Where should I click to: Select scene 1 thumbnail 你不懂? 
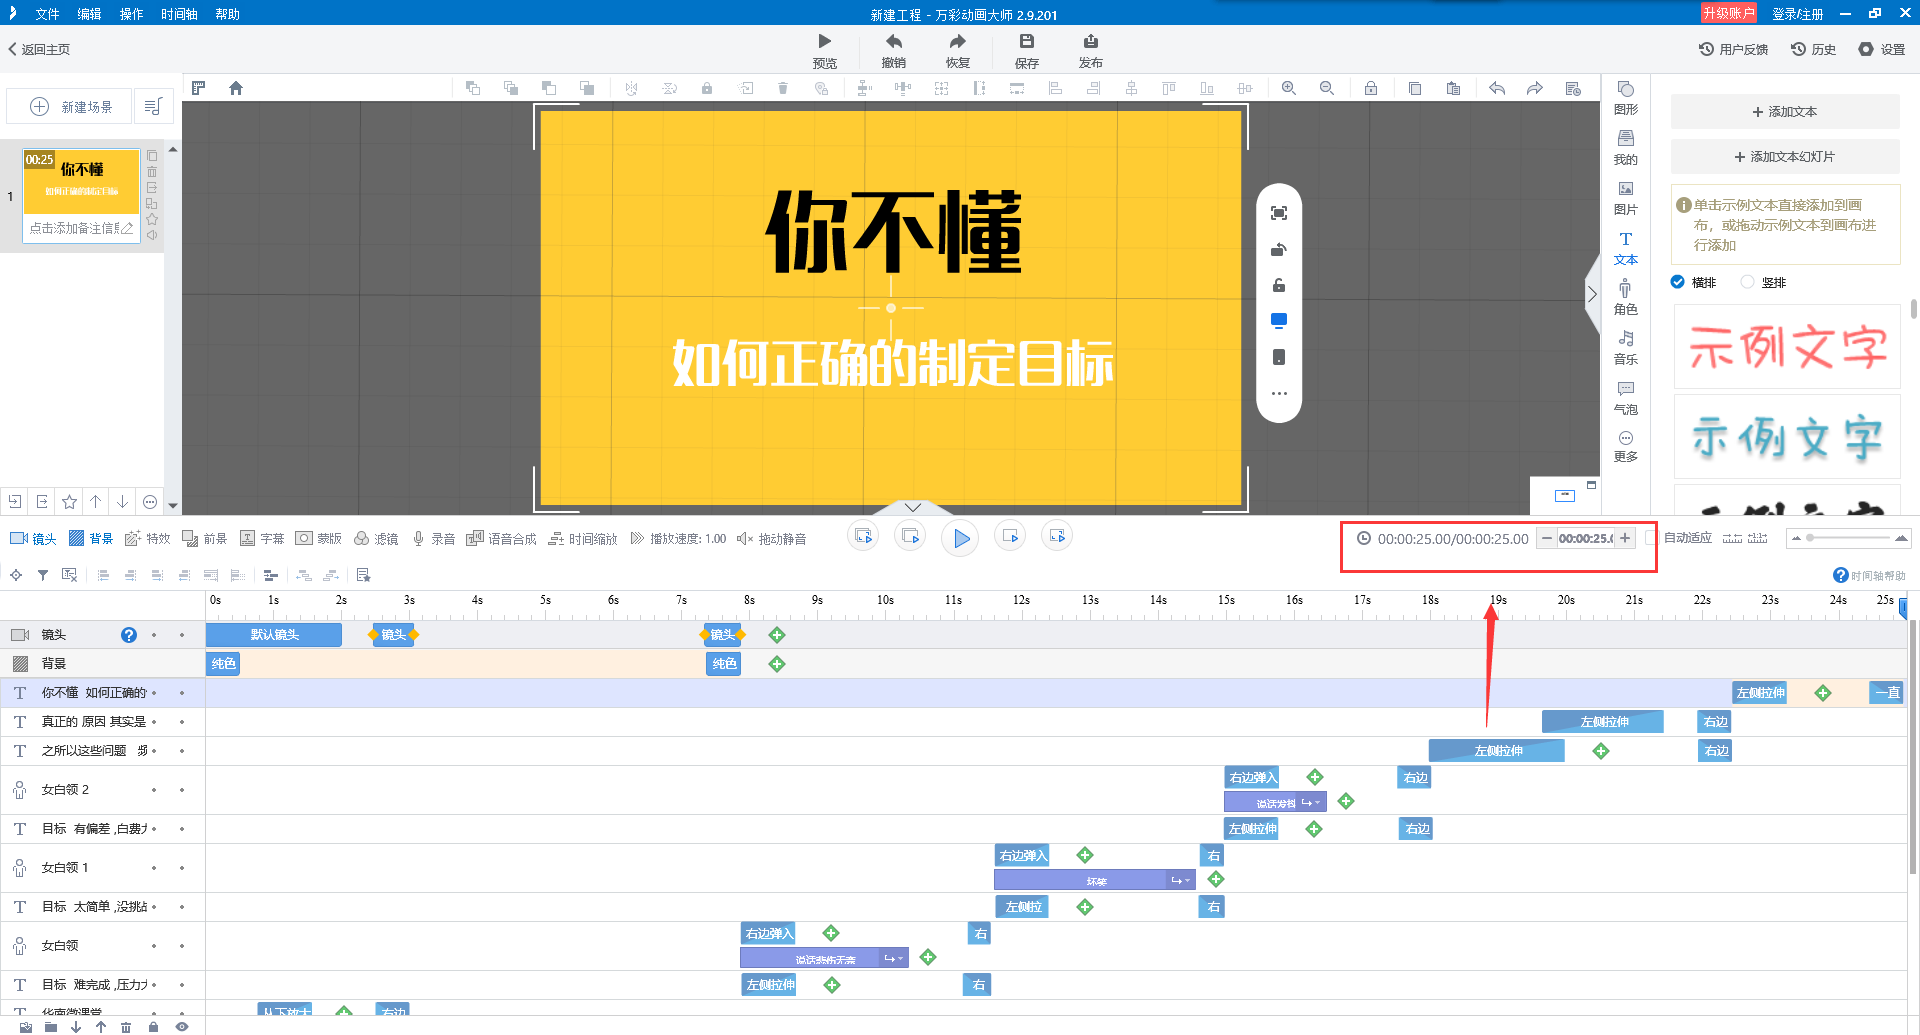click(82, 181)
